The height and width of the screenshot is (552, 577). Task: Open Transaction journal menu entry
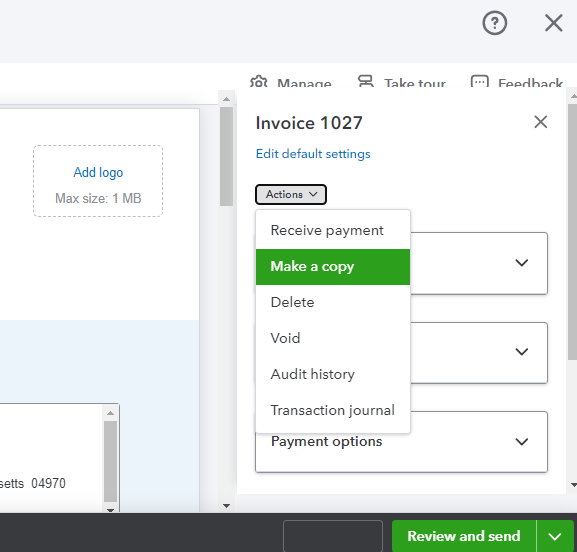(333, 410)
